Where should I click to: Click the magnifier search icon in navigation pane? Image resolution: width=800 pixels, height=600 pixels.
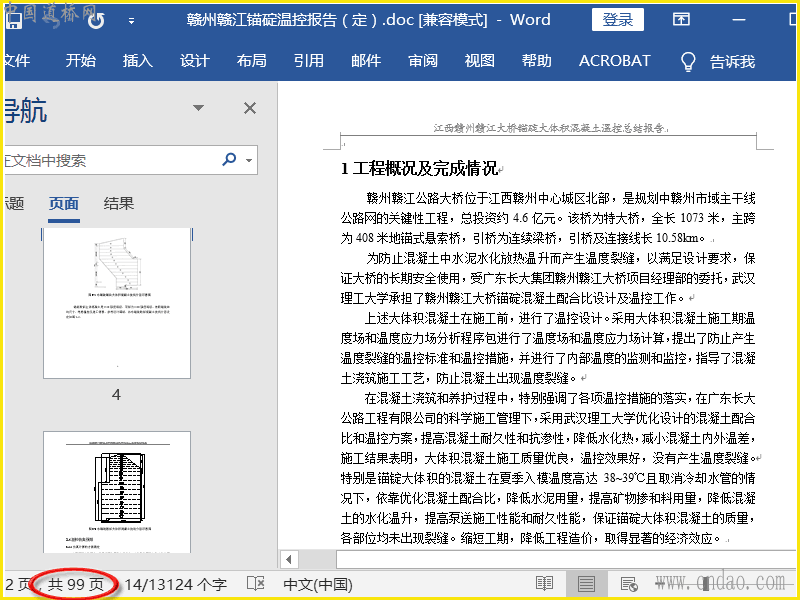[229, 160]
